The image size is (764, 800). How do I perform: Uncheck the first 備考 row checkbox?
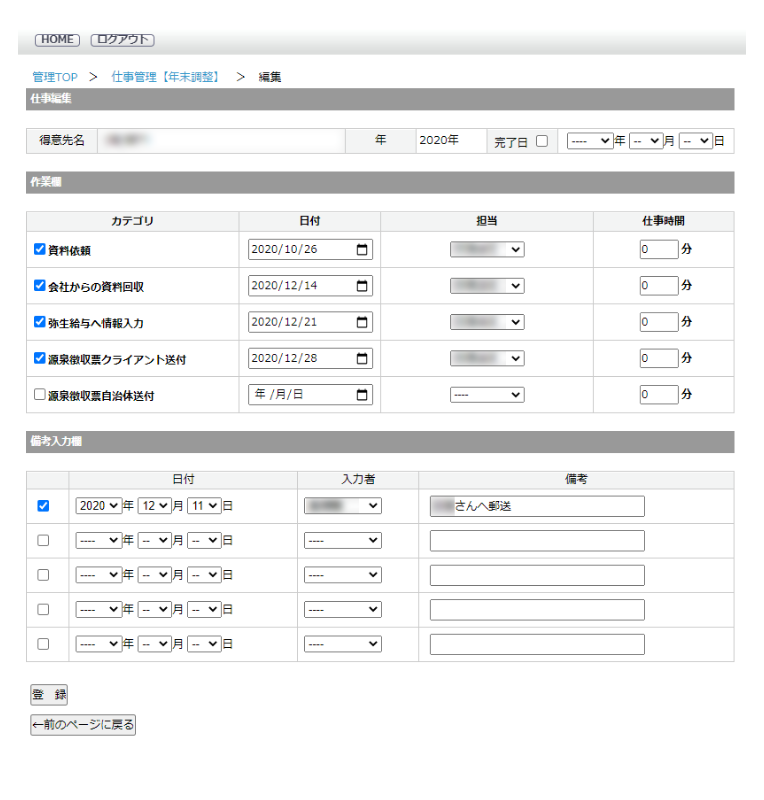43,506
